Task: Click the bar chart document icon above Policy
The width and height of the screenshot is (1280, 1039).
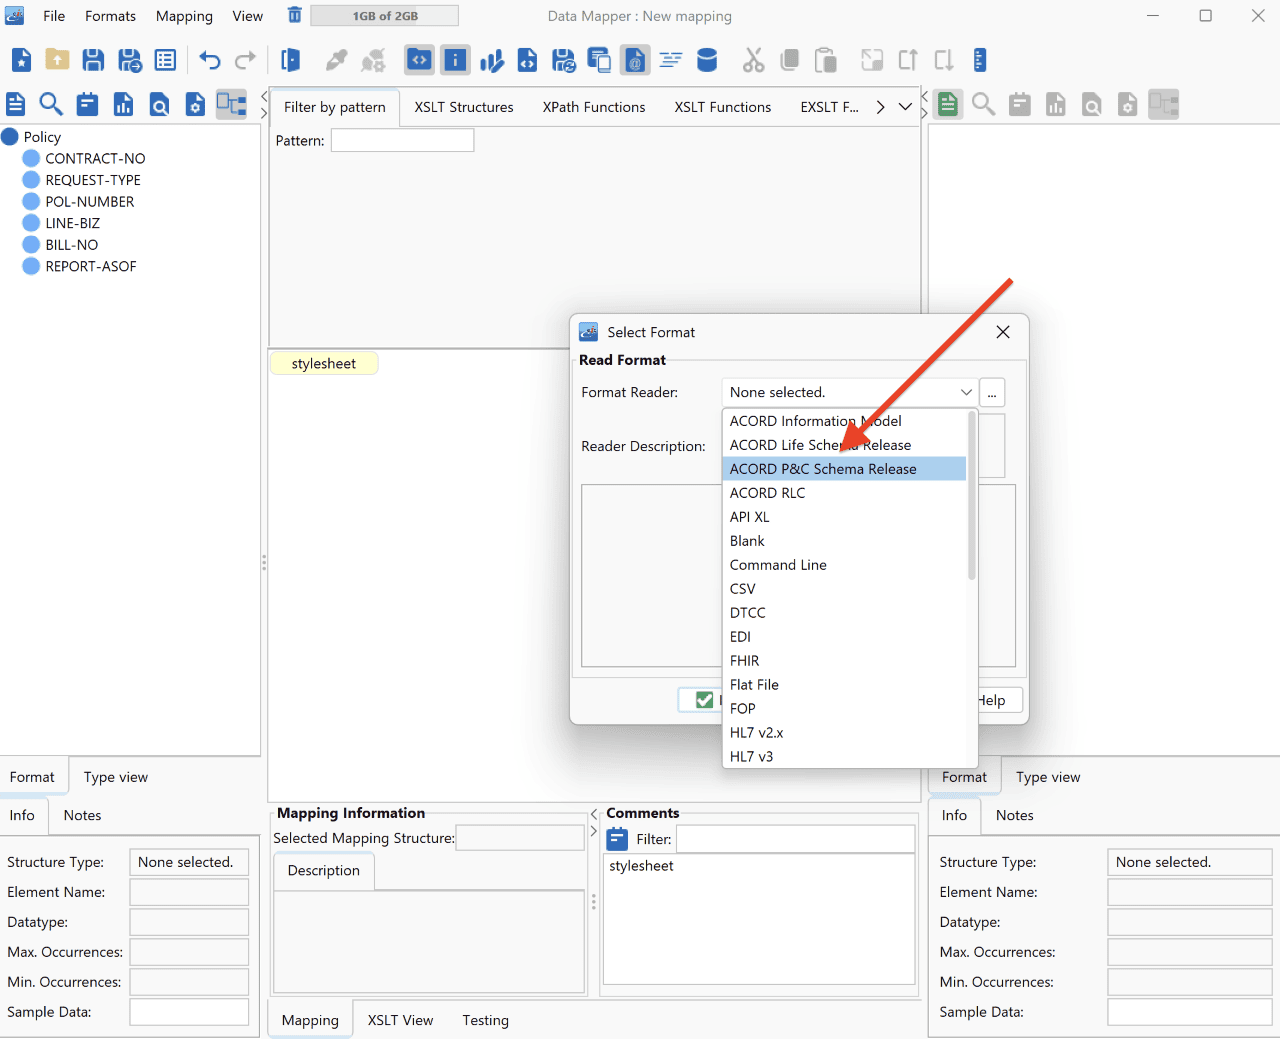Action: (x=123, y=104)
